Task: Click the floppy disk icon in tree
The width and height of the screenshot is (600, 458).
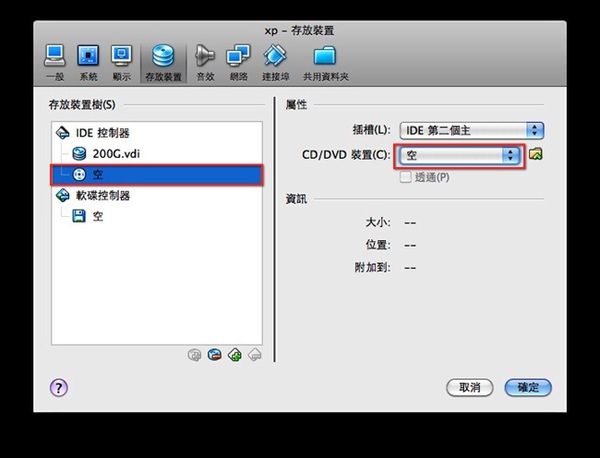Action: click(x=79, y=216)
